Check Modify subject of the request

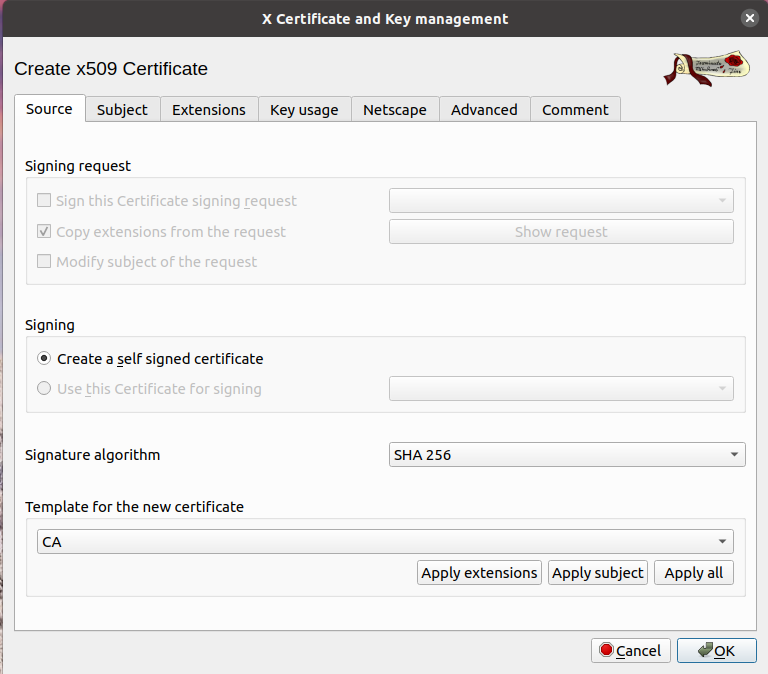point(44,262)
